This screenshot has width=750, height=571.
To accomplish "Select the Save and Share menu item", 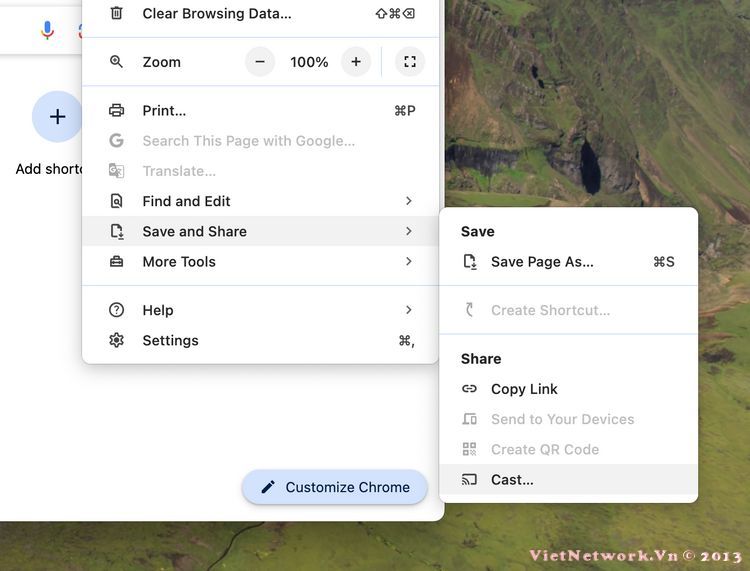I will (194, 231).
